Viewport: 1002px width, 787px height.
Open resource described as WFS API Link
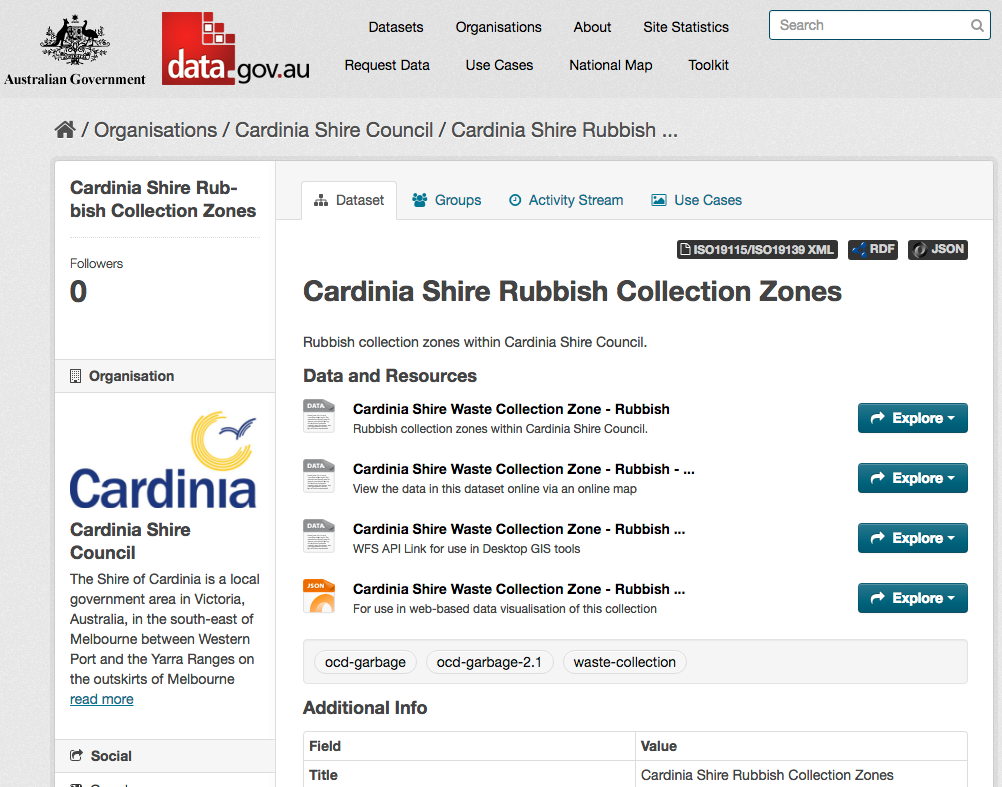tap(519, 529)
